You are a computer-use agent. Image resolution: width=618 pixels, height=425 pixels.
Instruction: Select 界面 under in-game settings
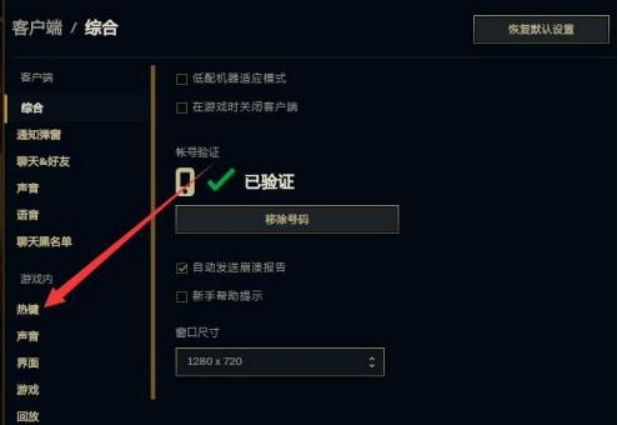coord(28,363)
